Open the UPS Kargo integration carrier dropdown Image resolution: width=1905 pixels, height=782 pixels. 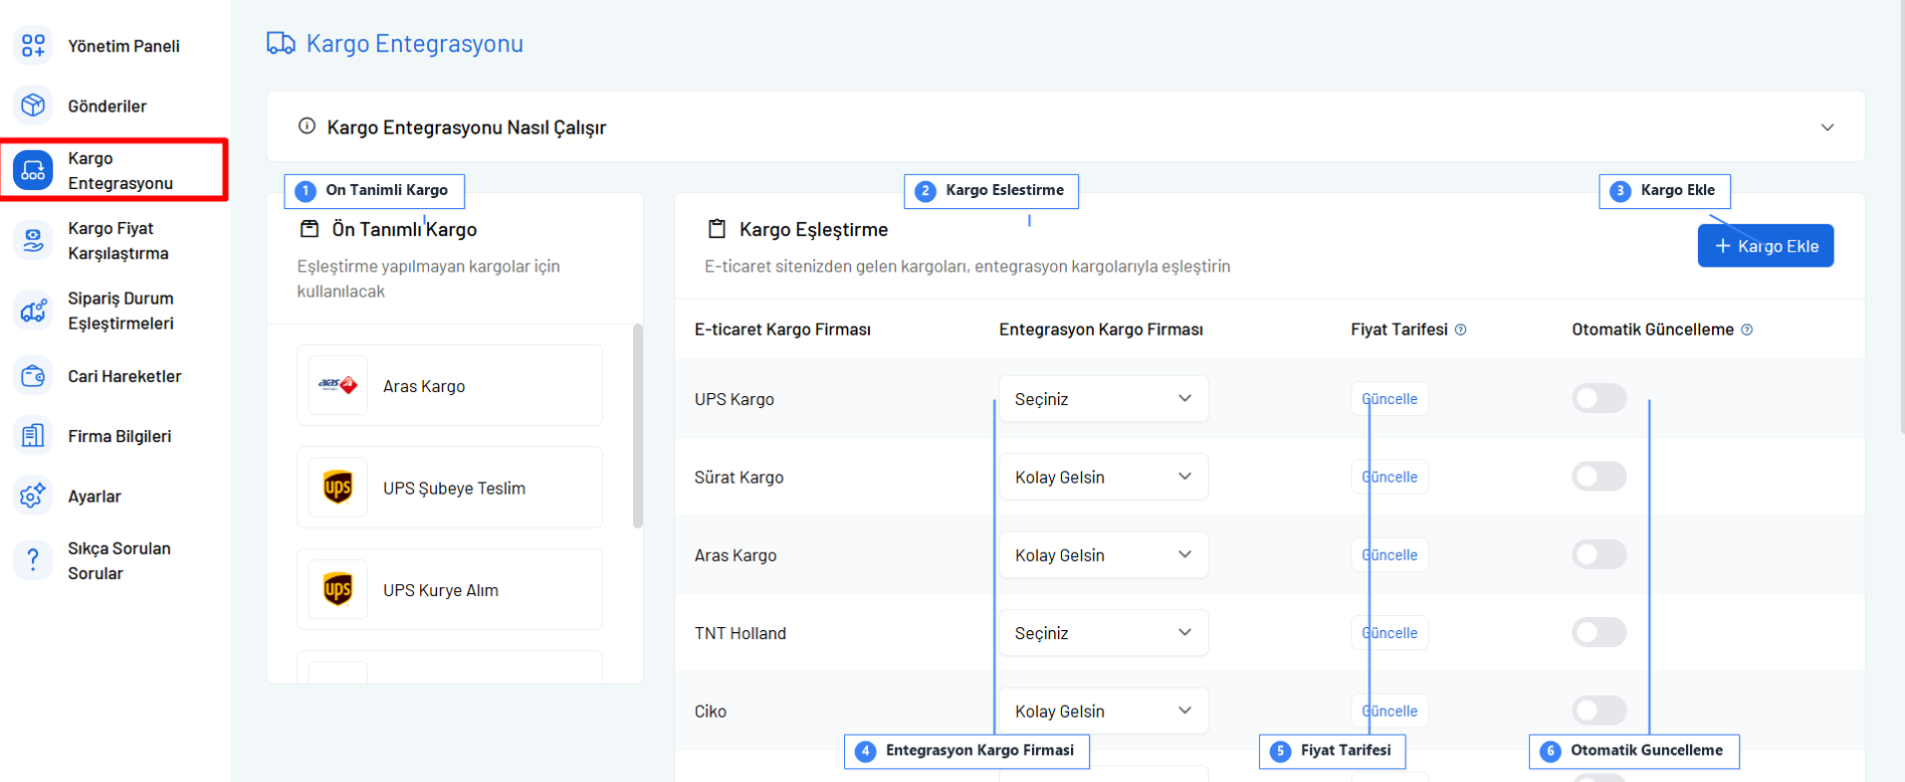1103,399
